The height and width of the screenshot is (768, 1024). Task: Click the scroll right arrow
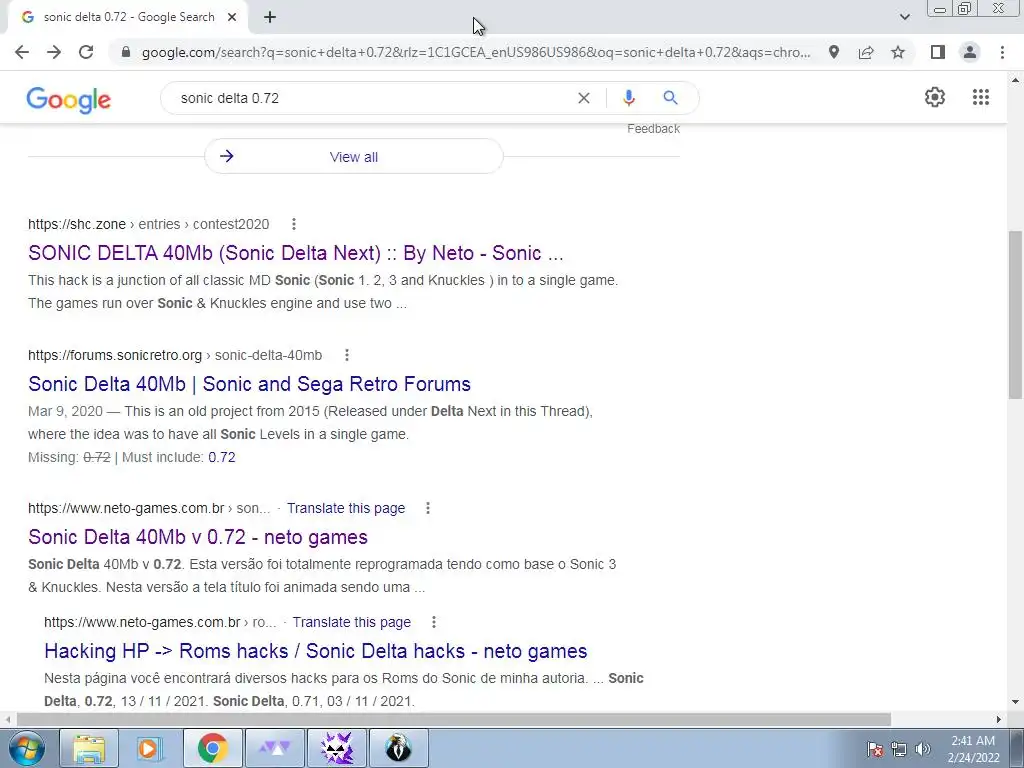[999, 719]
